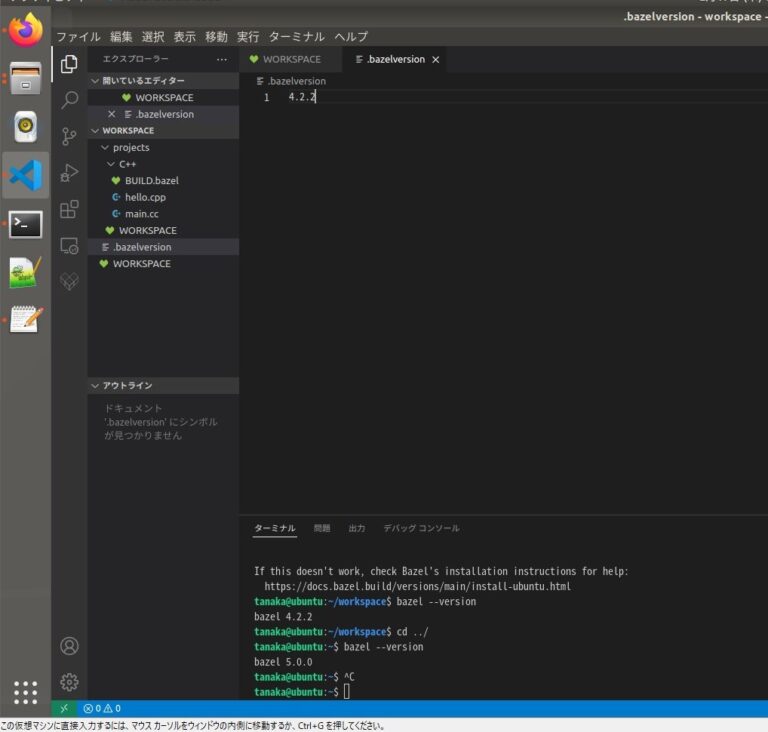
Task: Open the ターミナル menu in menu bar
Action: 297,37
